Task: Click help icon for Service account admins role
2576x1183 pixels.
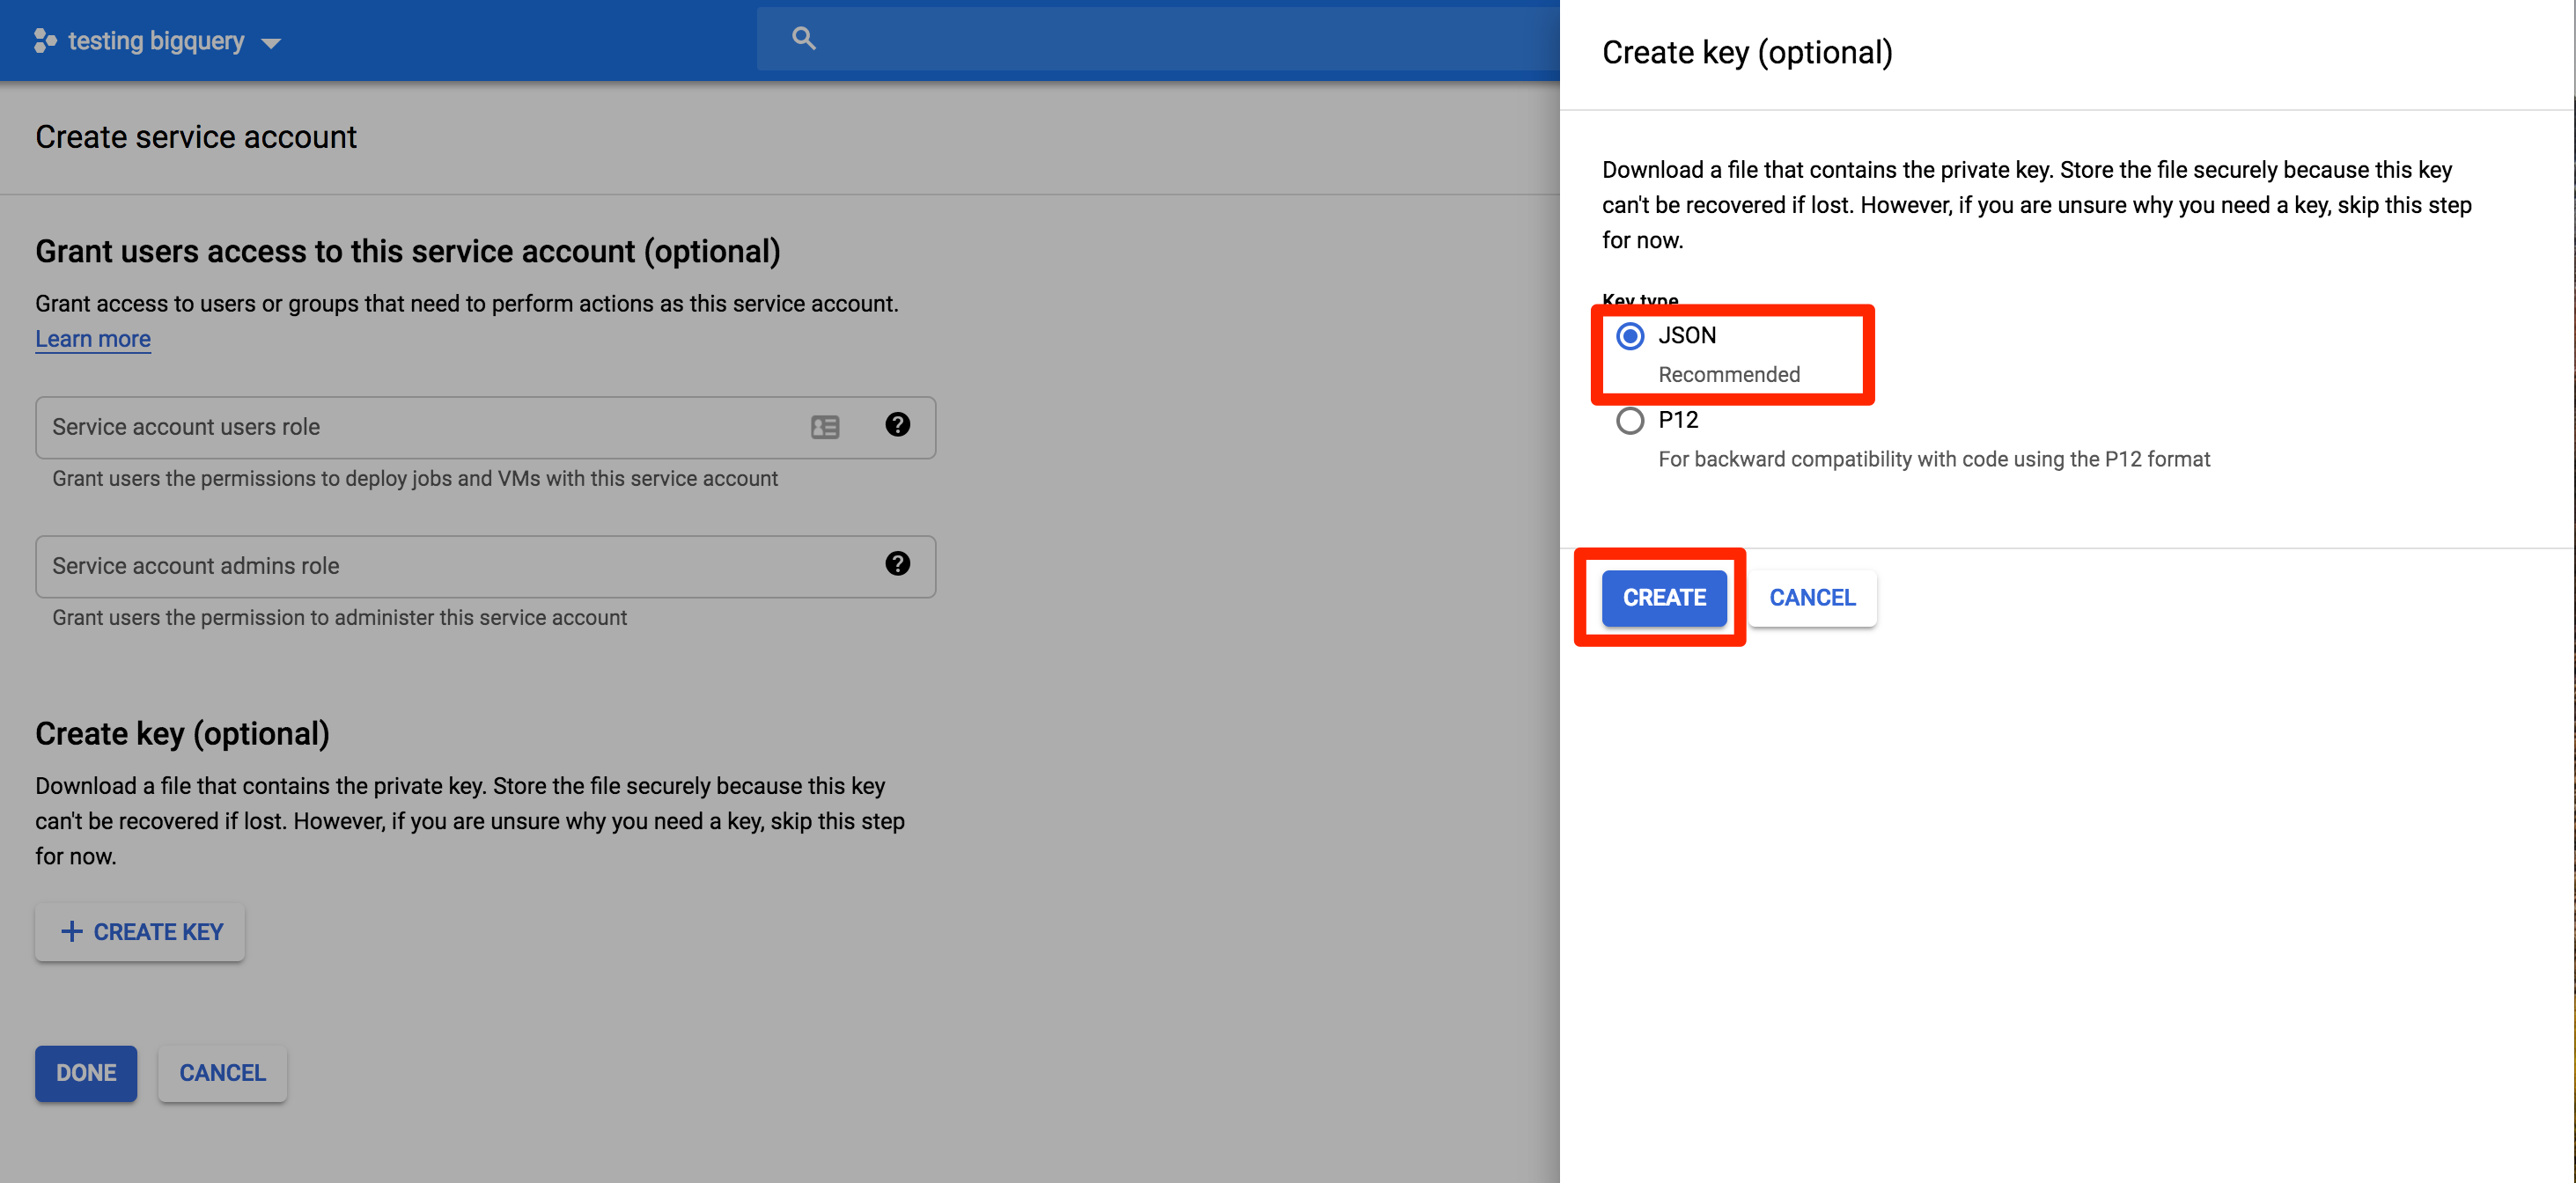Action: (897, 564)
